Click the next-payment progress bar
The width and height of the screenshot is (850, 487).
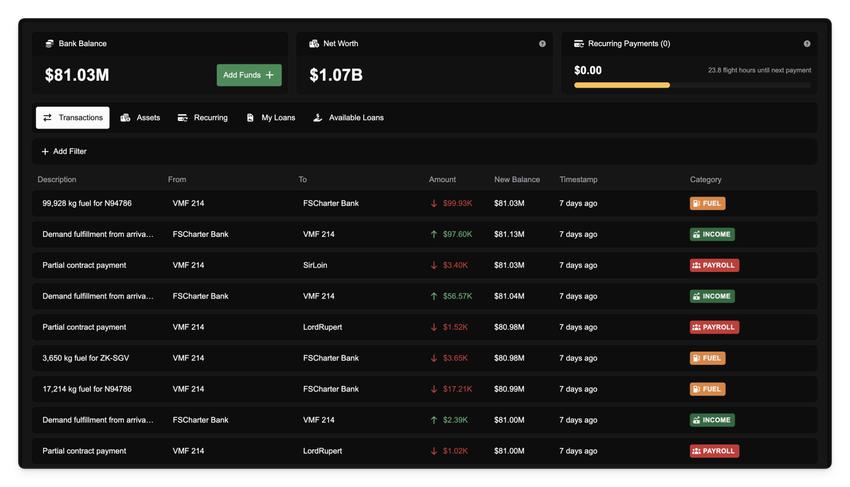click(692, 85)
